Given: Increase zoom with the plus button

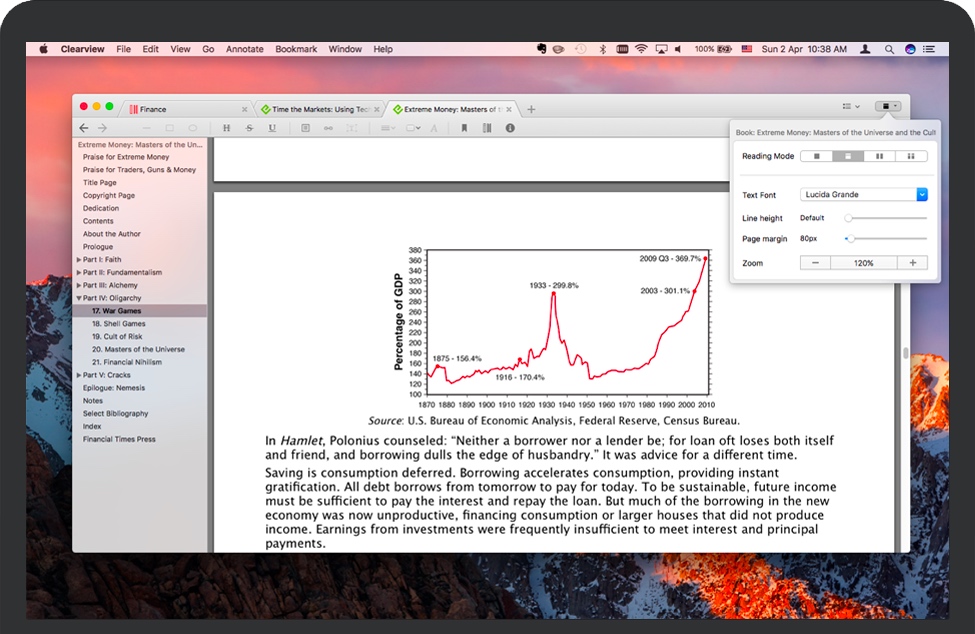Looking at the screenshot, I should point(912,263).
